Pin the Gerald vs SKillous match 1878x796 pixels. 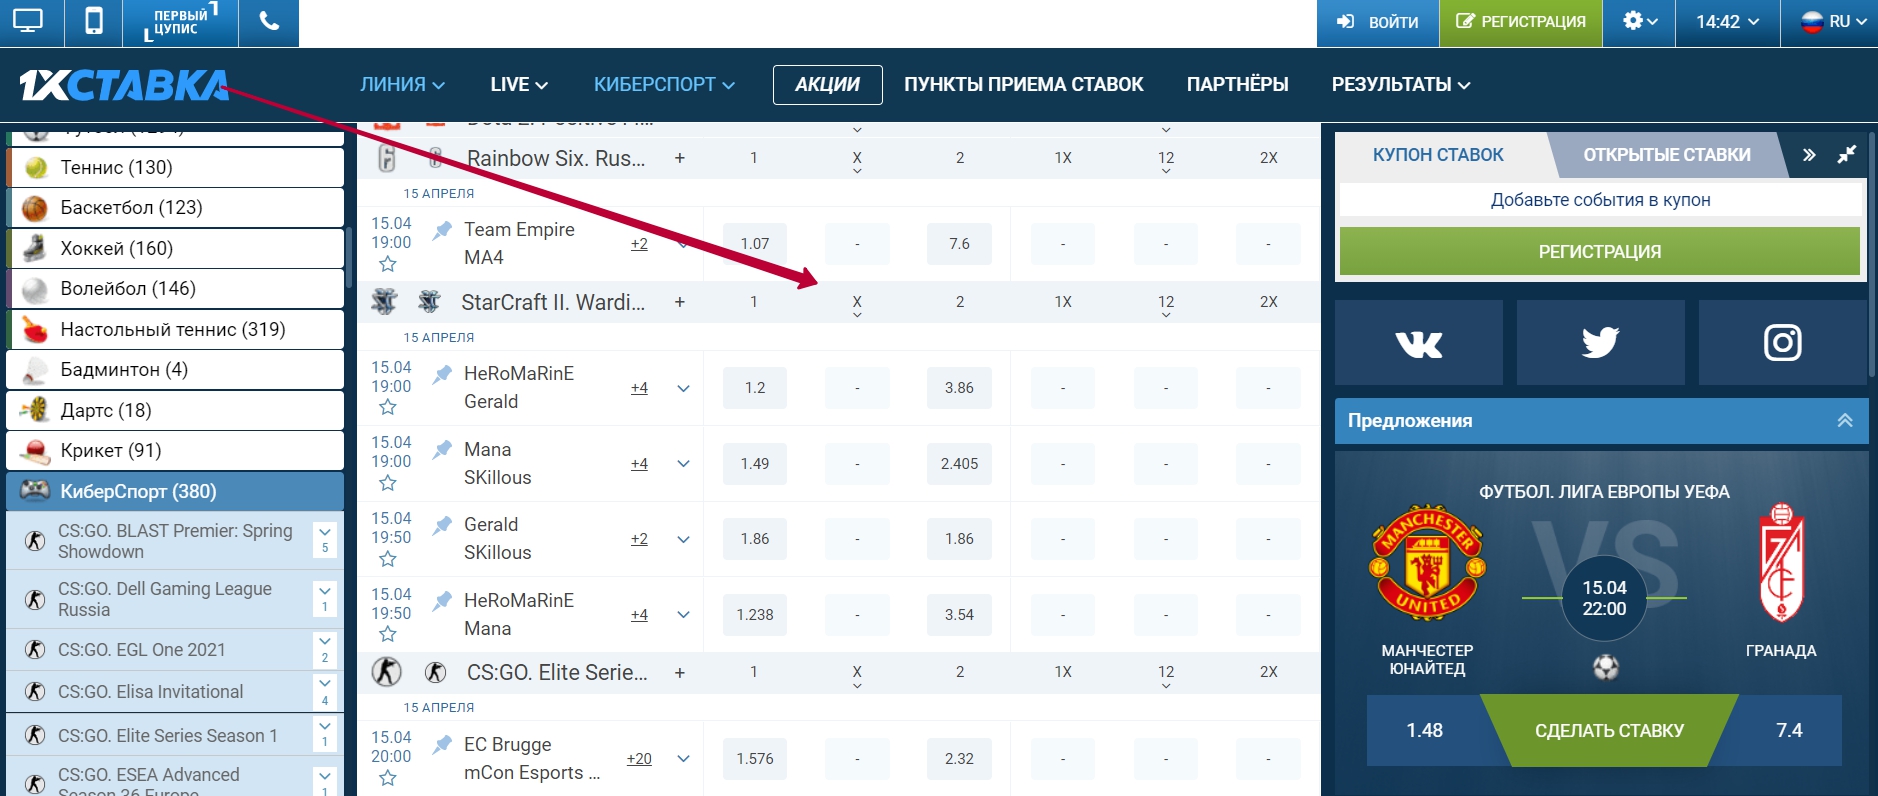coord(442,524)
